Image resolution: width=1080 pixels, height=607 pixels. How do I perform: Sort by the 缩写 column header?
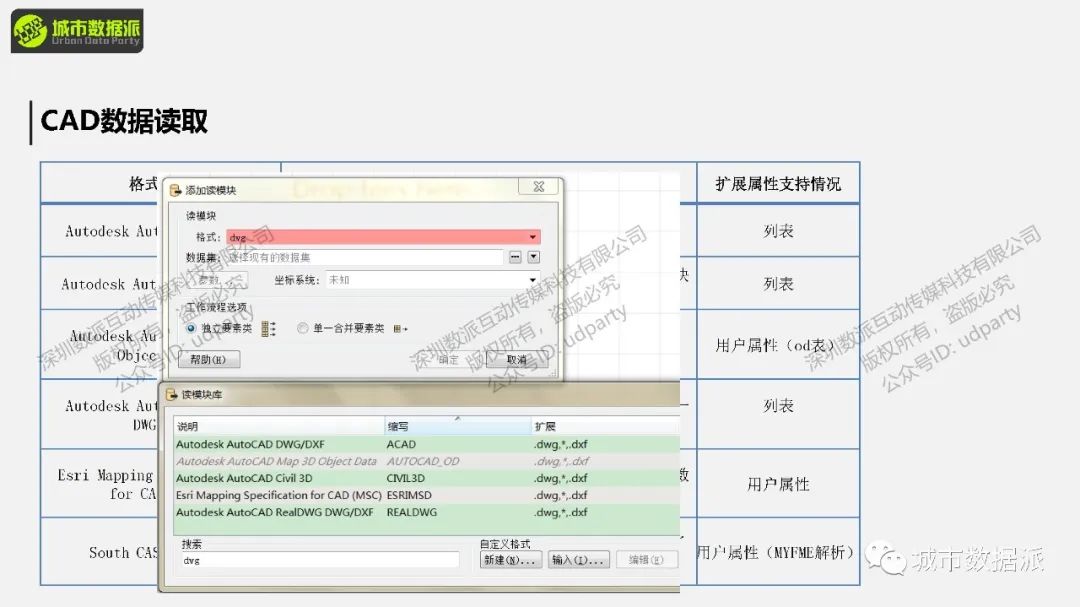[457, 426]
